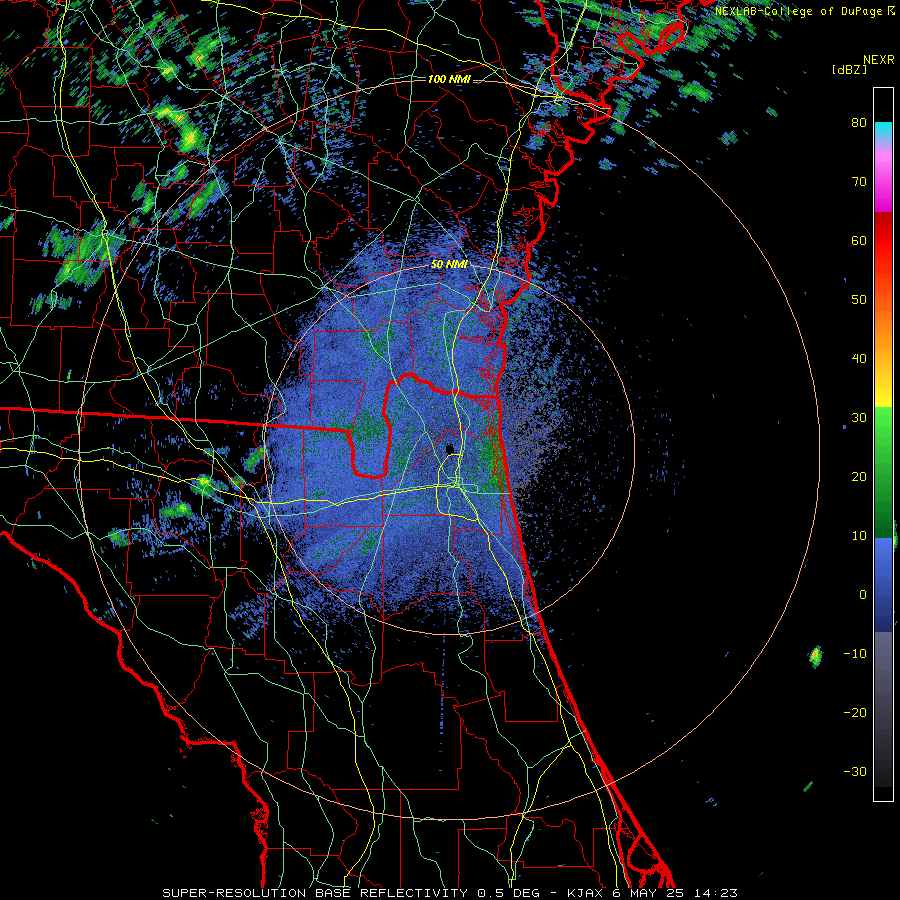Click the 10 value on the dBZ scale
900x900 pixels.
pyautogui.click(x=859, y=536)
